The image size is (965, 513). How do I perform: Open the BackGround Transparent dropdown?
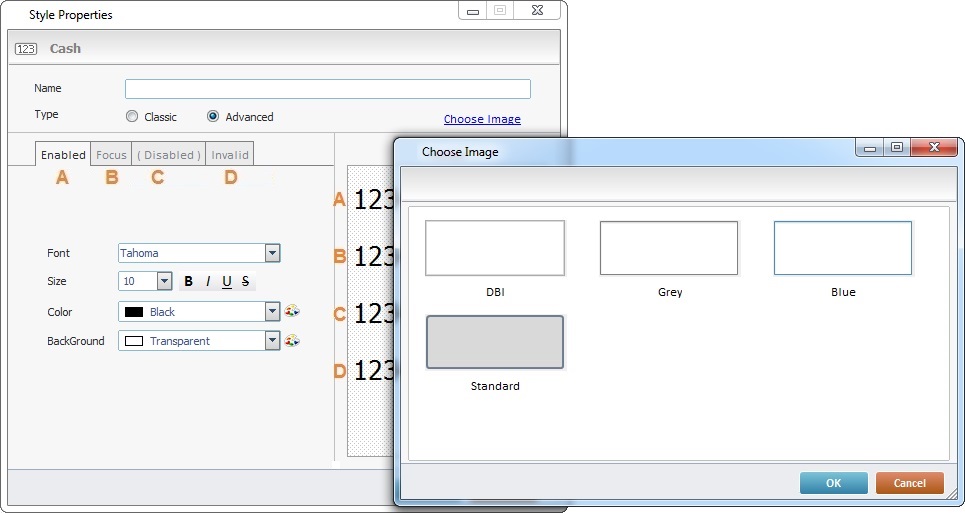coord(272,341)
